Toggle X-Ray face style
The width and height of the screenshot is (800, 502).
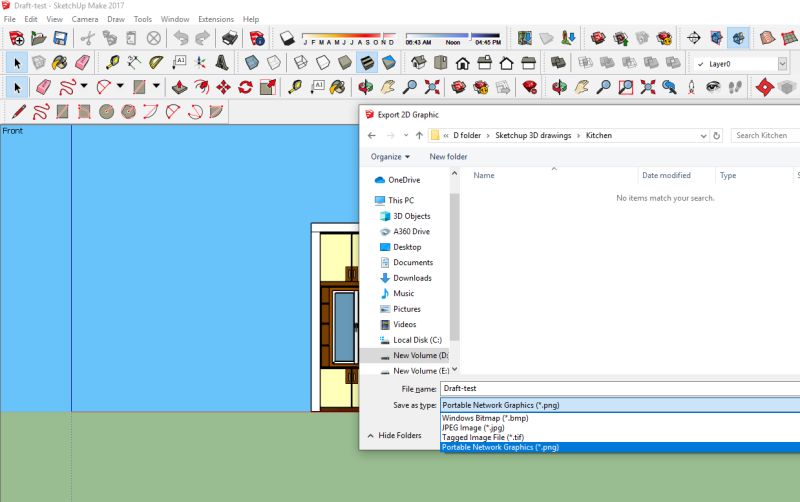tap(252, 63)
